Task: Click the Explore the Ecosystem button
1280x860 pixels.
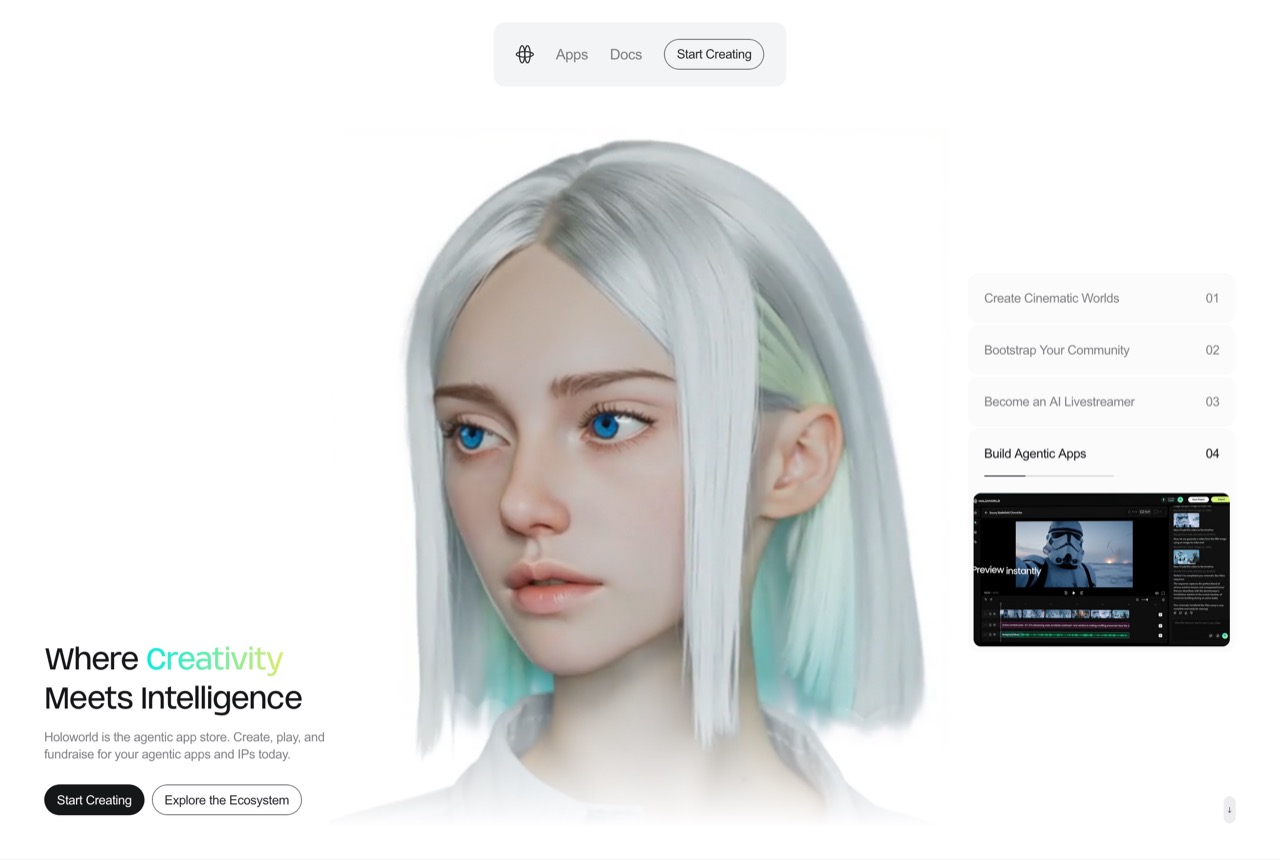Action: click(226, 800)
